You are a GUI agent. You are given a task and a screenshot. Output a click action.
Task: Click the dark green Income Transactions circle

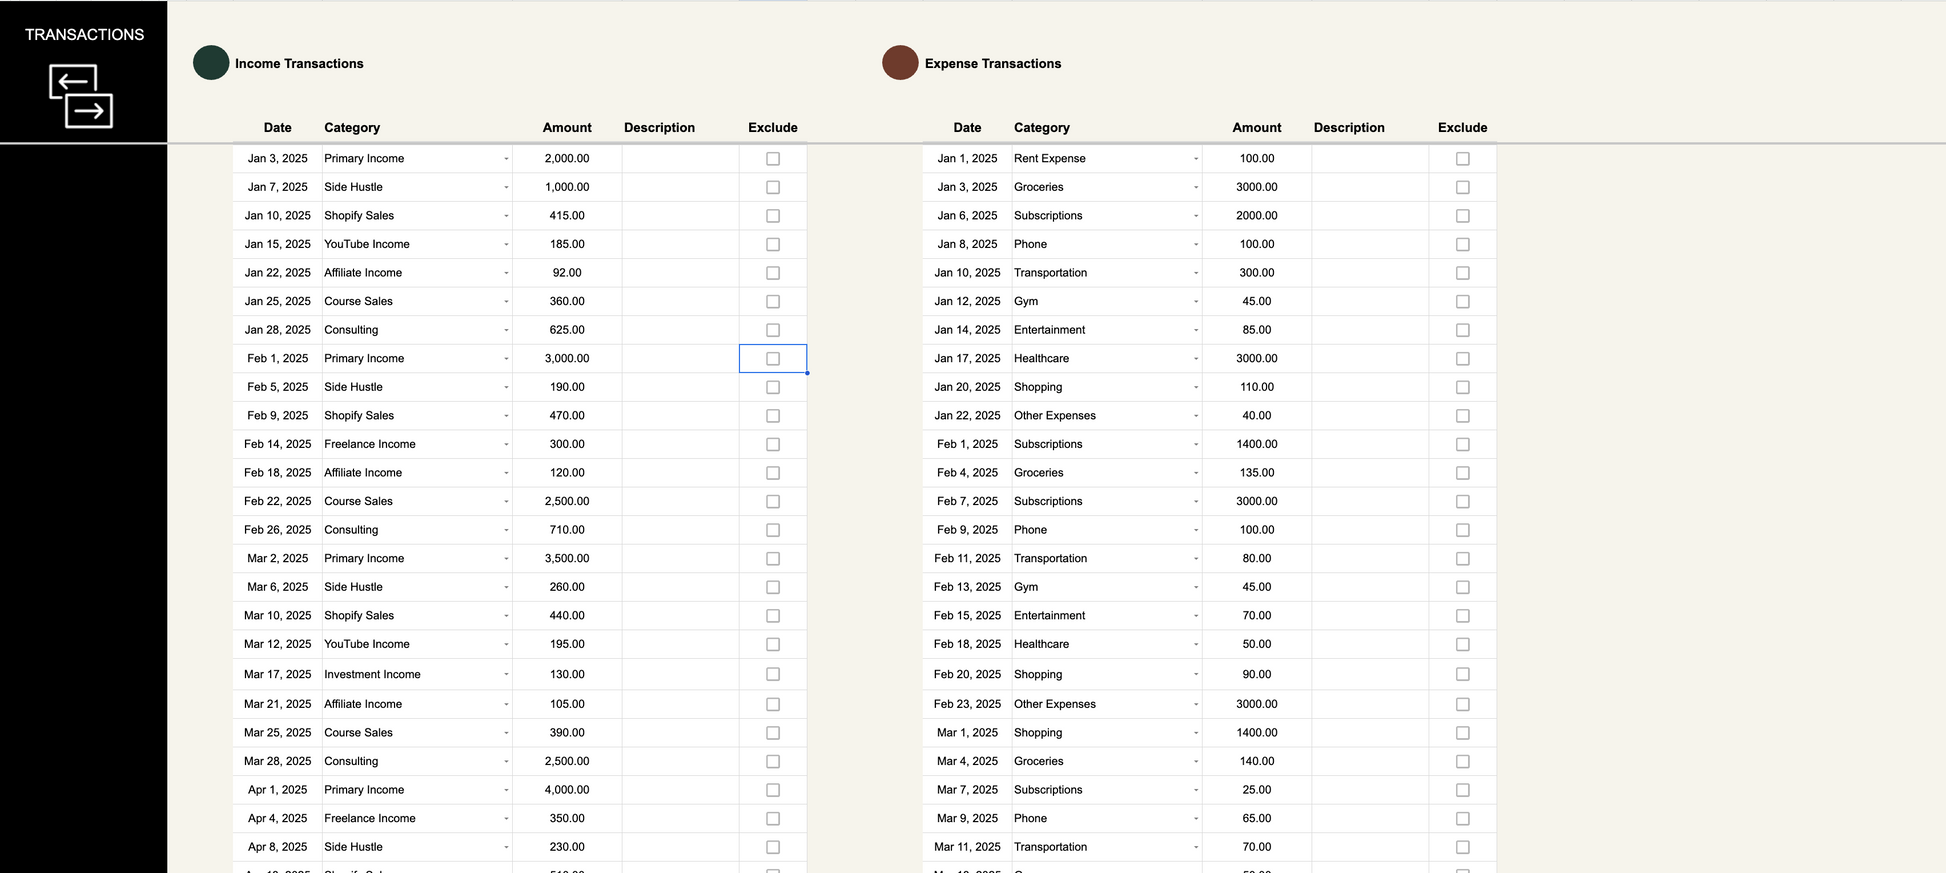pyautogui.click(x=211, y=63)
